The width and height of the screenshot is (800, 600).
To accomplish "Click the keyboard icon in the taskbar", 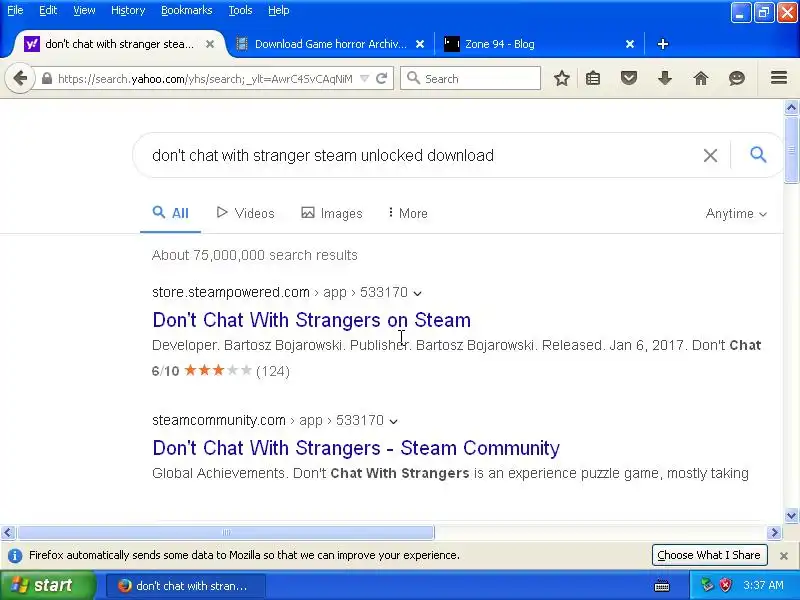I will tap(662, 586).
